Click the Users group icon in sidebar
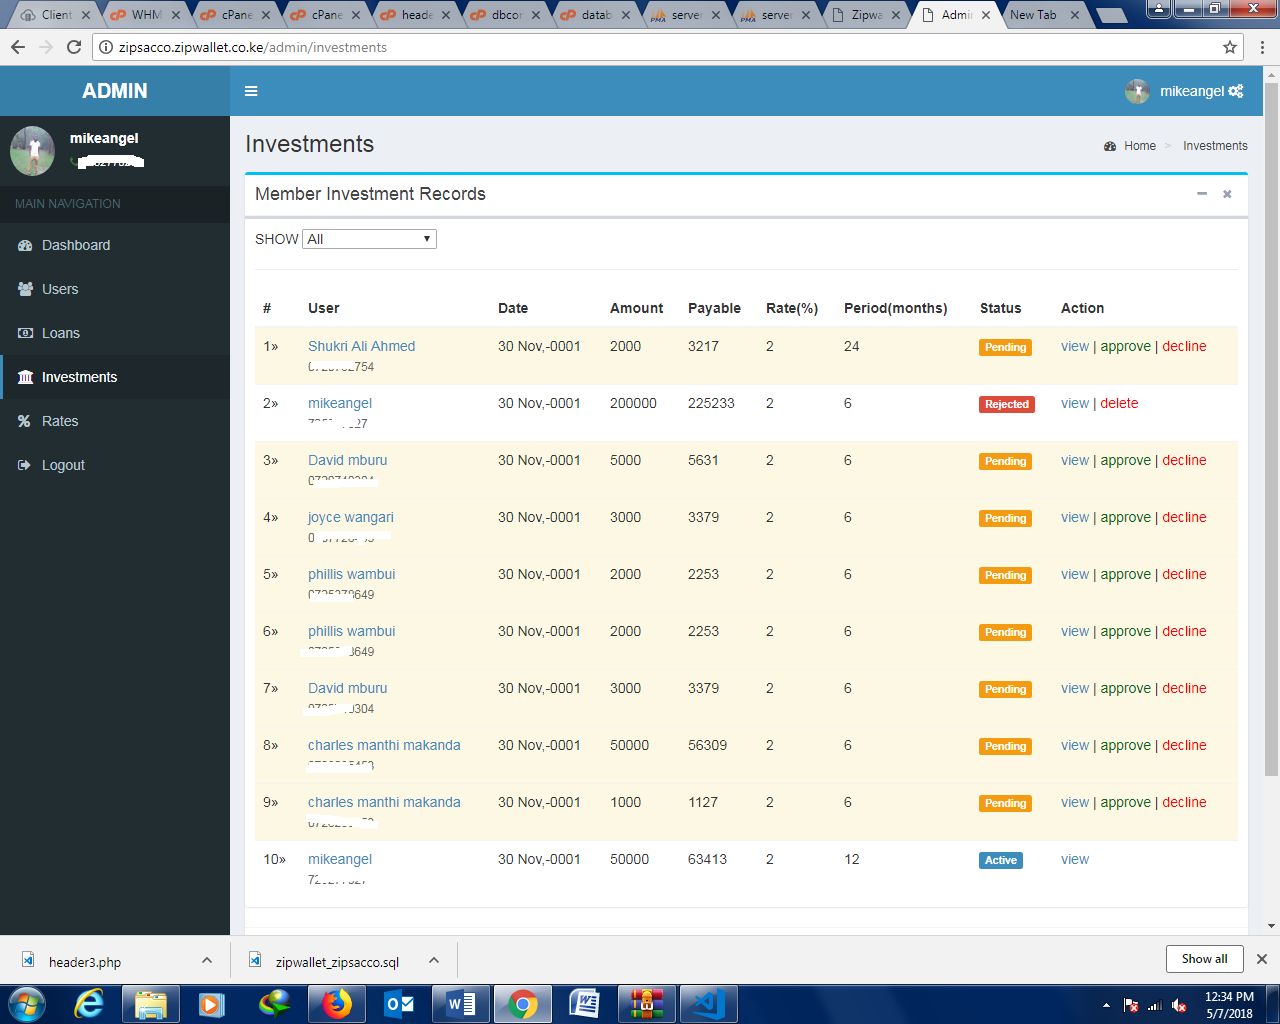Screen dimensions: 1280x1024 [x=25, y=289]
